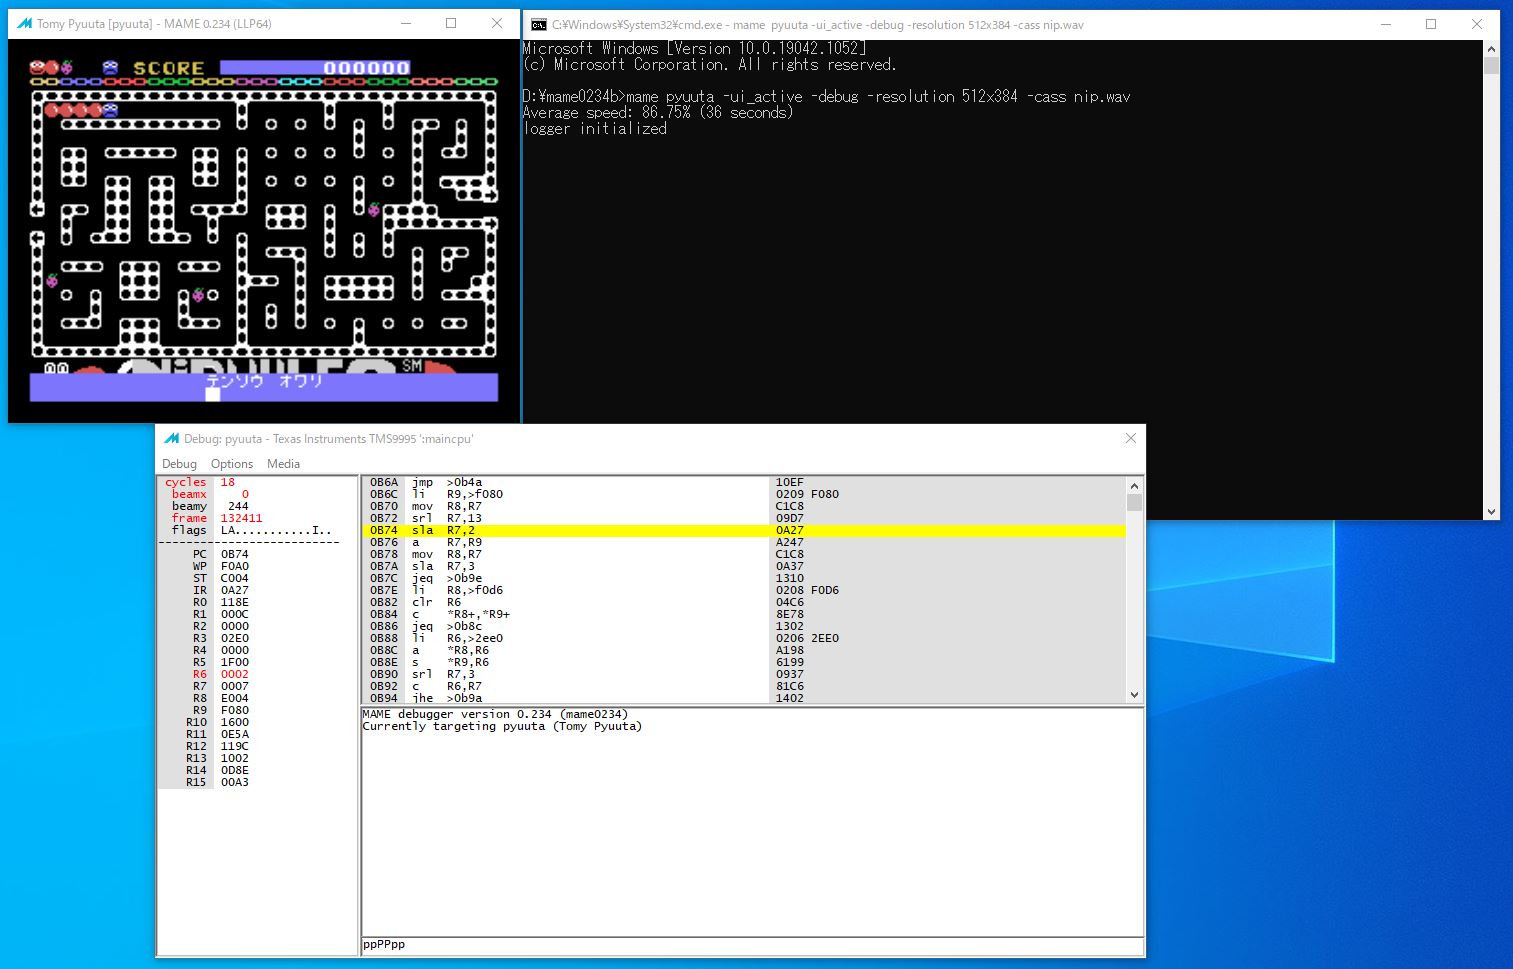The width and height of the screenshot is (1513, 969).
Task: Open the Options menu in debugger window
Action: [x=232, y=464]
